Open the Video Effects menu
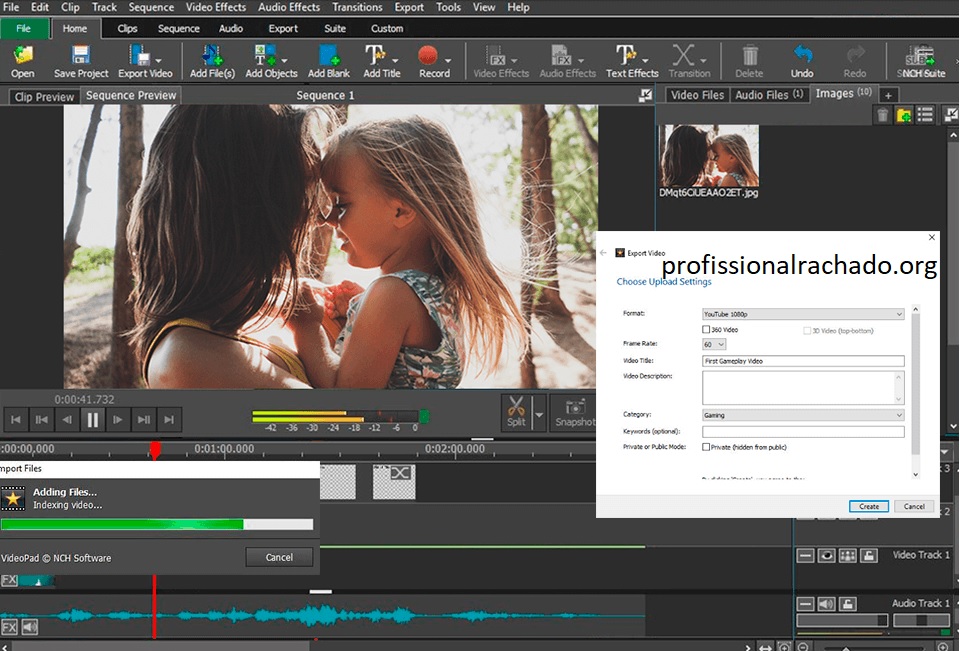This screenshot has height=651, width=960. click(216, 7)
